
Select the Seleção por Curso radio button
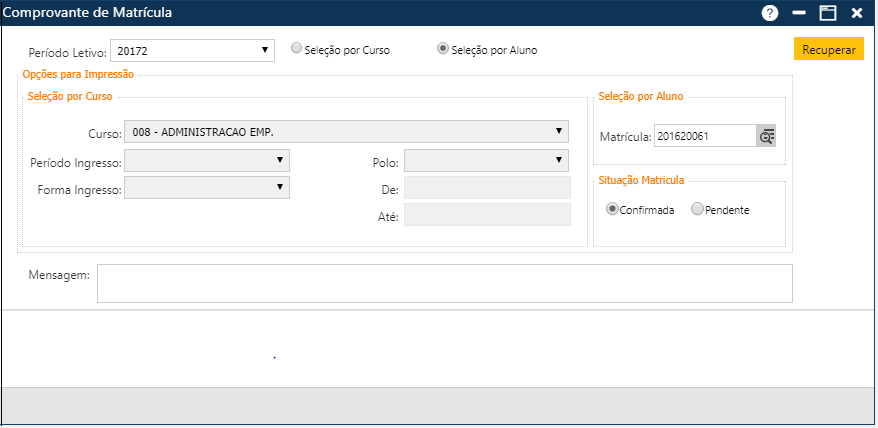tap(297, 49)
